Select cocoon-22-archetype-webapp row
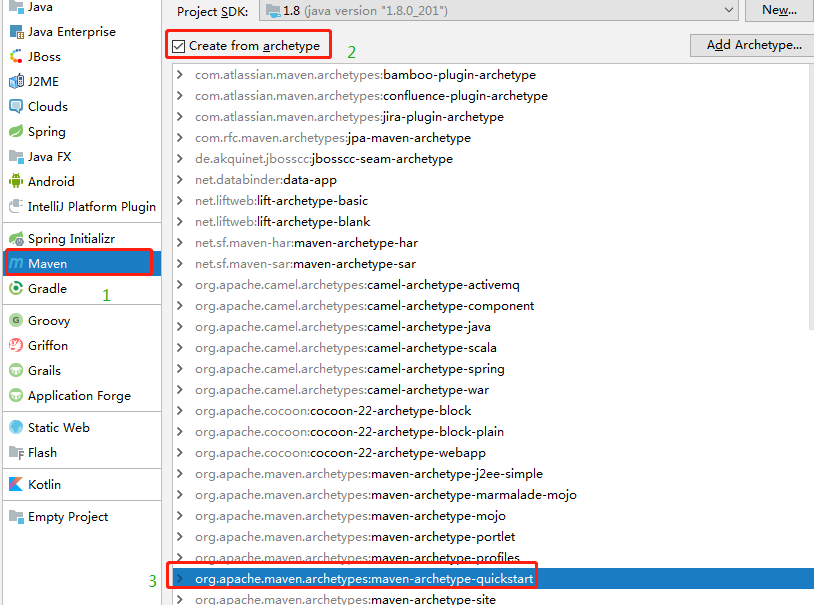 [x=491, y=453]
